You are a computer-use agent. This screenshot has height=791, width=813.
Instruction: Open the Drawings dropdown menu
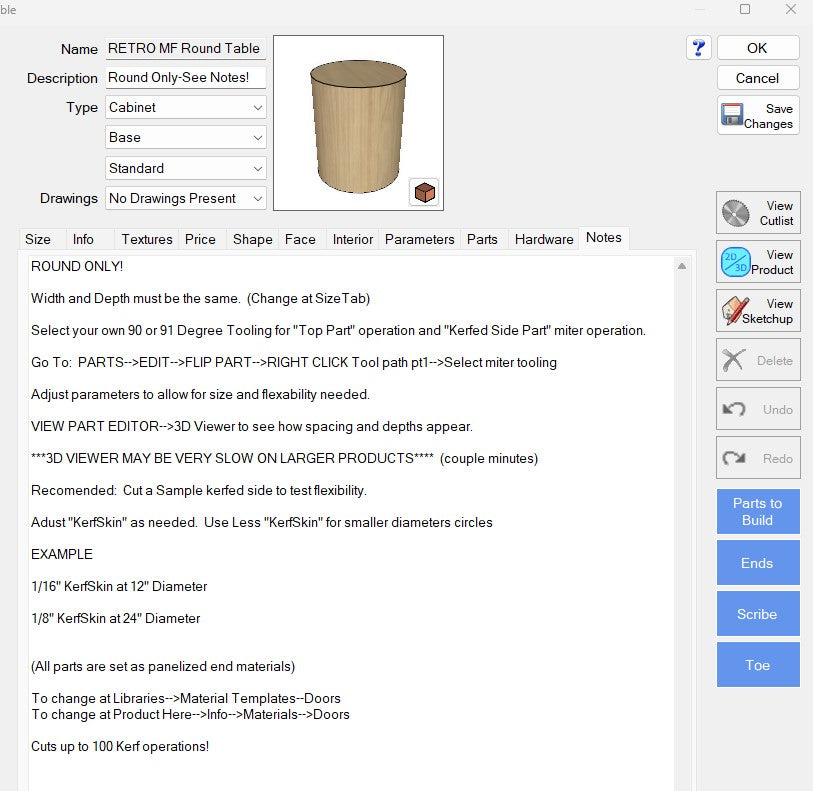[x=186, y=198]
